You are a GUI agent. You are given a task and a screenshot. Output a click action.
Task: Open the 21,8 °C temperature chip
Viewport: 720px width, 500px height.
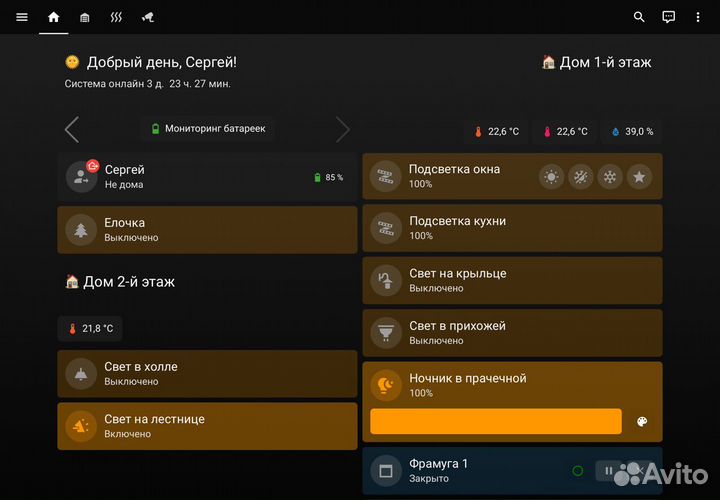pyautogui.click(x=90, y=328)
